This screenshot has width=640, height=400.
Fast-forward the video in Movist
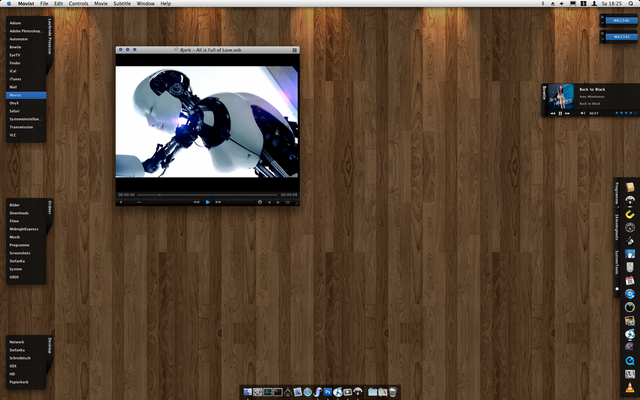[x=218, y=202]
